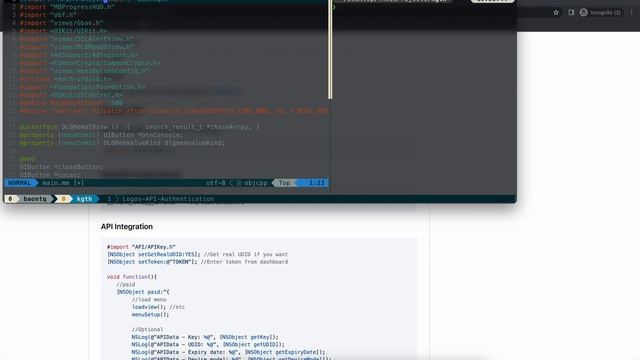Click the NORMAL mode indicator in statusline

(x=19, y=183)
